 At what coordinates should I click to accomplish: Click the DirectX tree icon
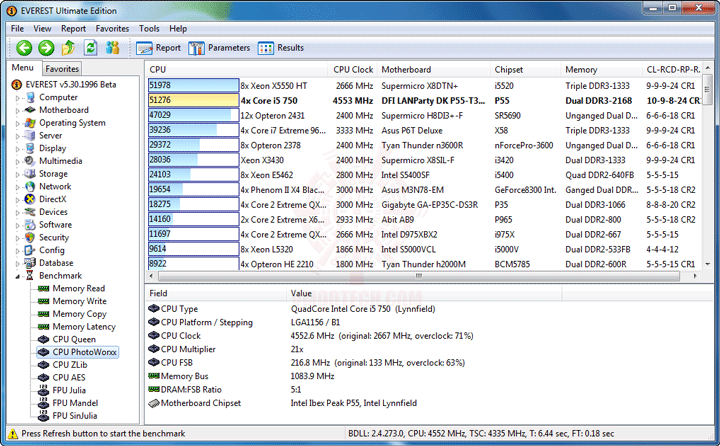pyautogui.click(x=30, y=199)
